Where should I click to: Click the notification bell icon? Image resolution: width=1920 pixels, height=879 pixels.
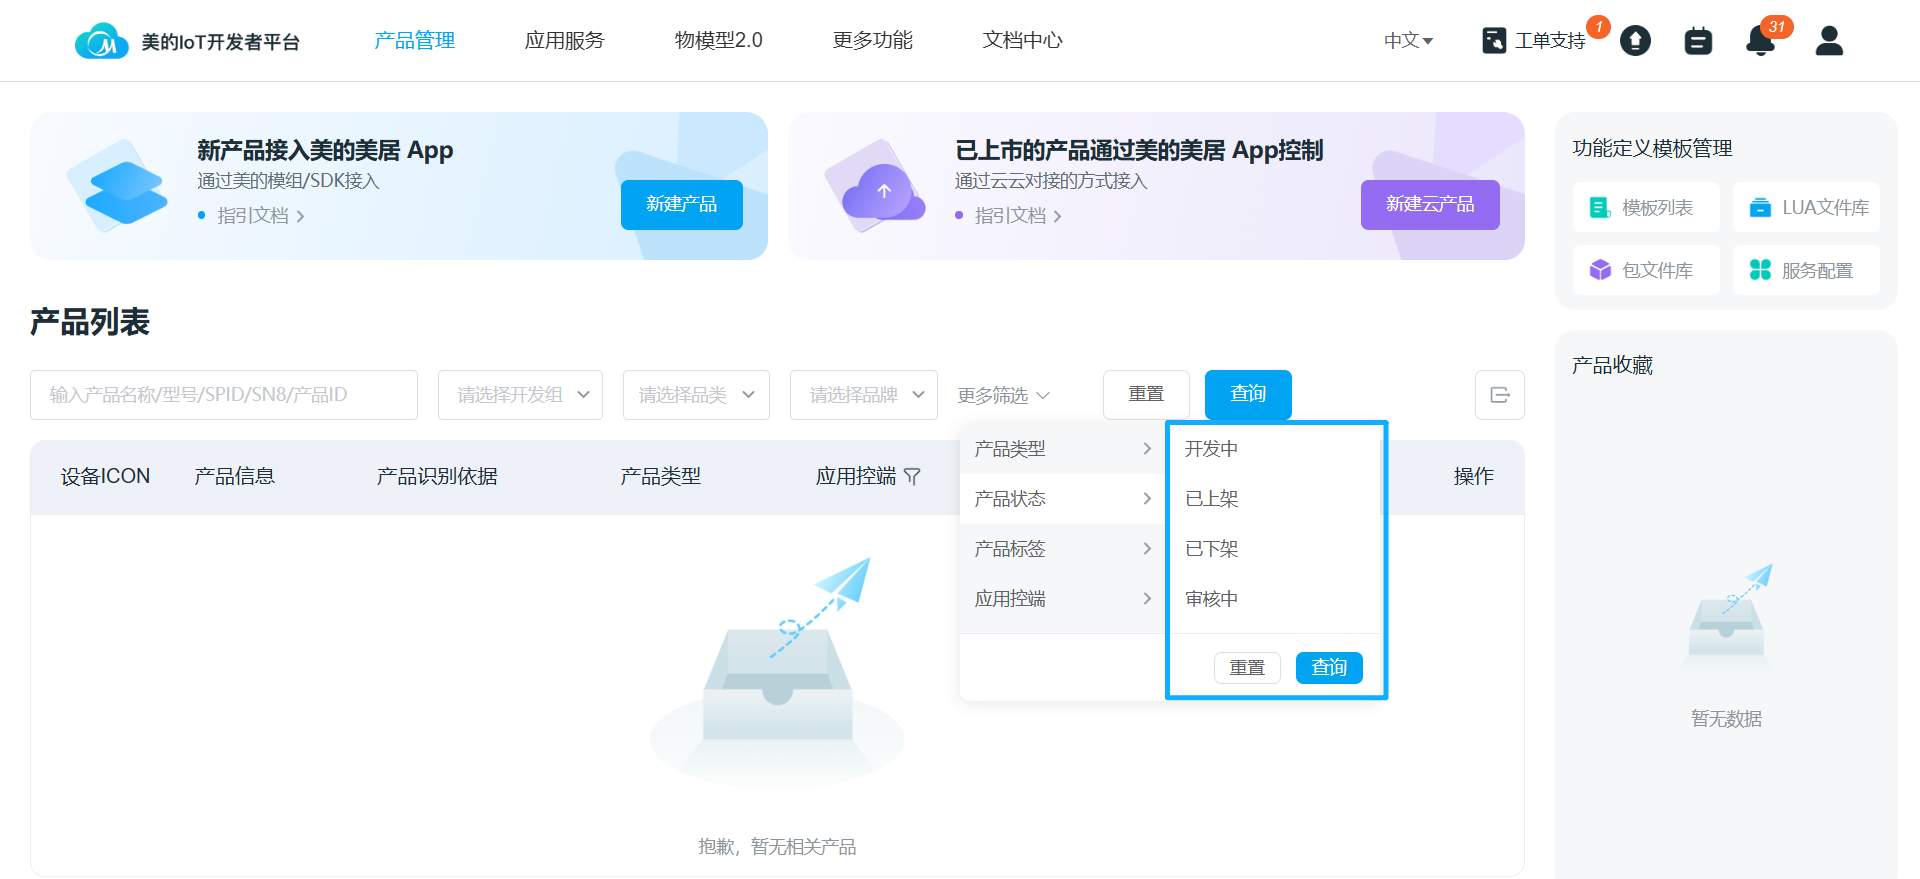pos(1760,41)
